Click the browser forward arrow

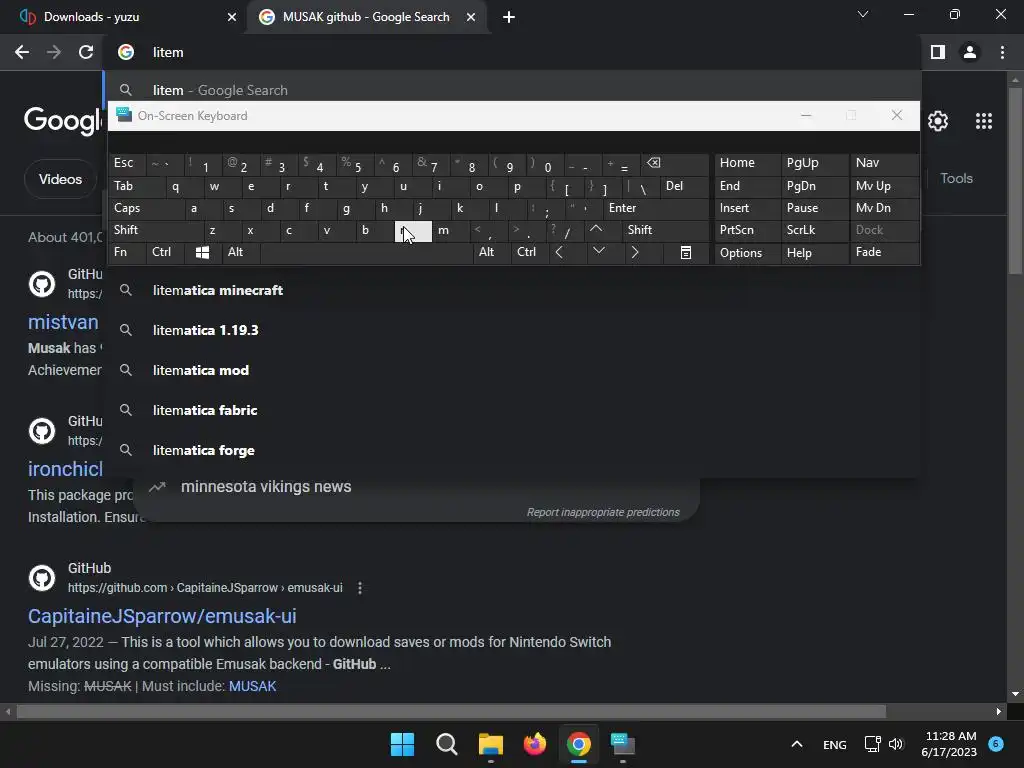pos(54,52)
